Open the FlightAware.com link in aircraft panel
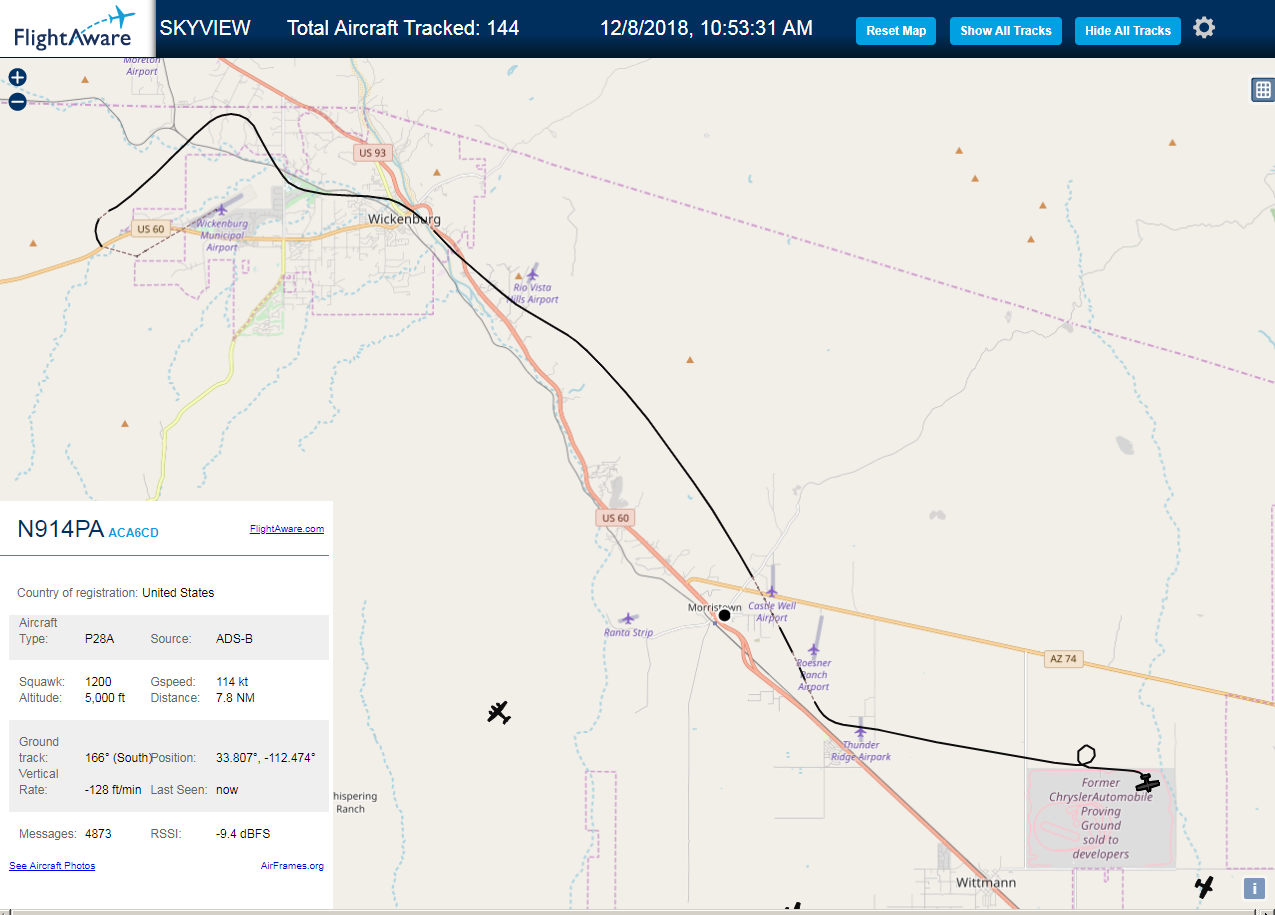 coord(287,529)
